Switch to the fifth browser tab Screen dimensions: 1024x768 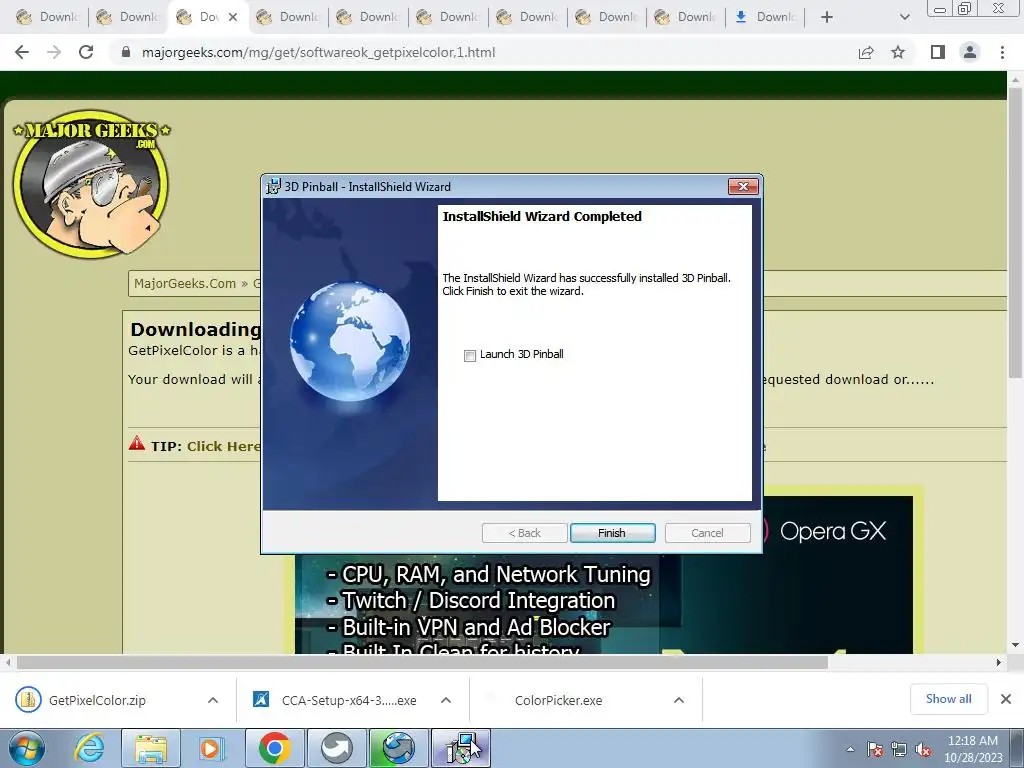tap(367, 17)
